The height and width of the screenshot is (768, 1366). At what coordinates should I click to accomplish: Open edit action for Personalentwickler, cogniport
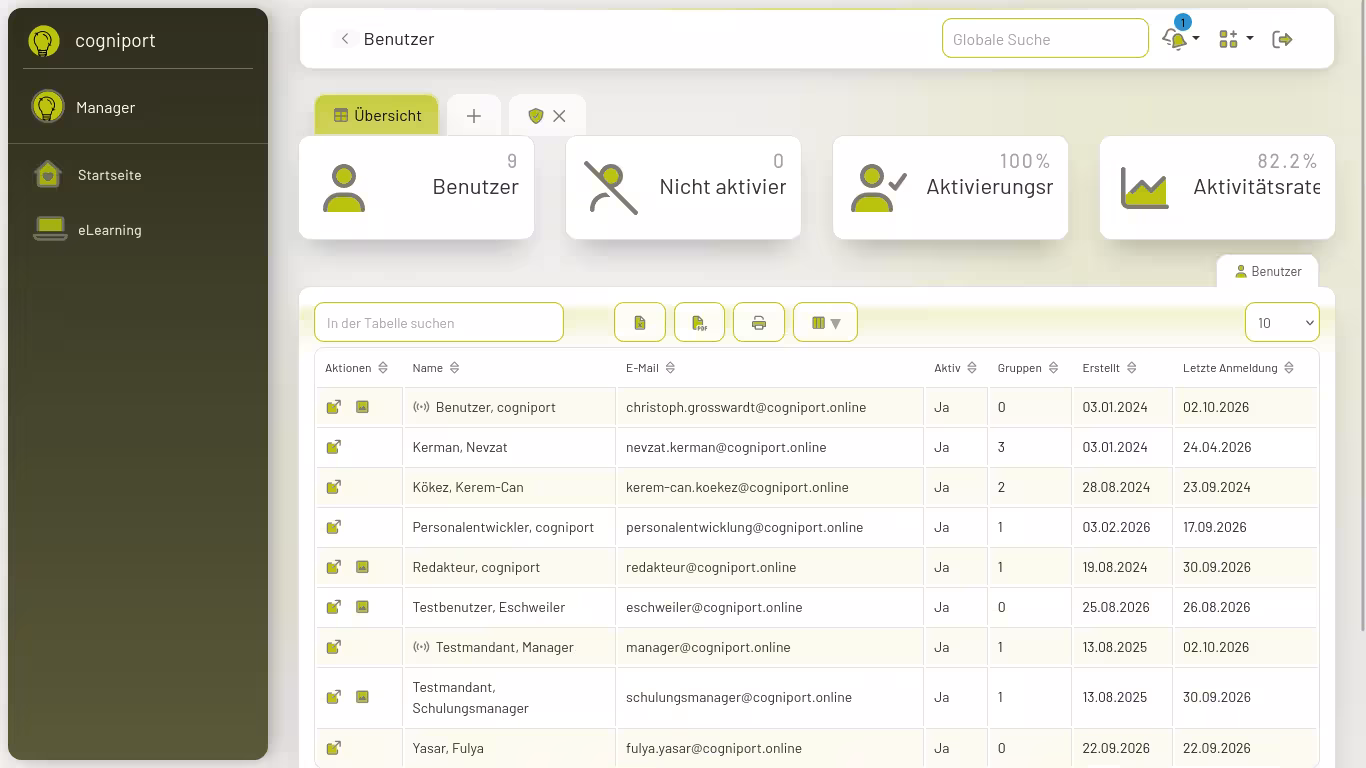click(334, 527)
